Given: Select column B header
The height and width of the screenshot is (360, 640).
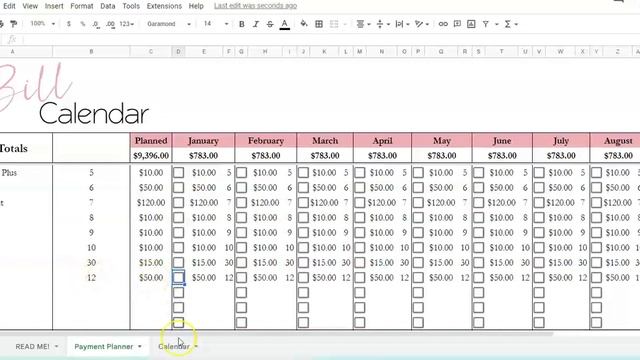Looking at the screenshot, I should (x=91, y=51).
